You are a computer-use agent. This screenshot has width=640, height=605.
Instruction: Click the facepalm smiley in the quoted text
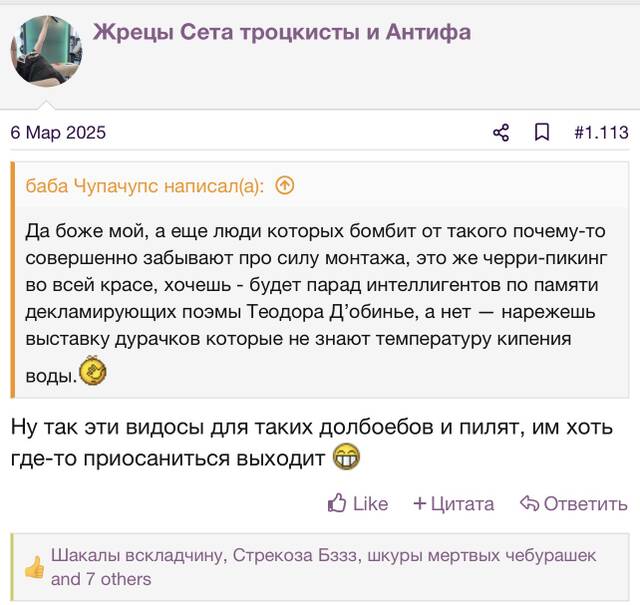(93, 371)
